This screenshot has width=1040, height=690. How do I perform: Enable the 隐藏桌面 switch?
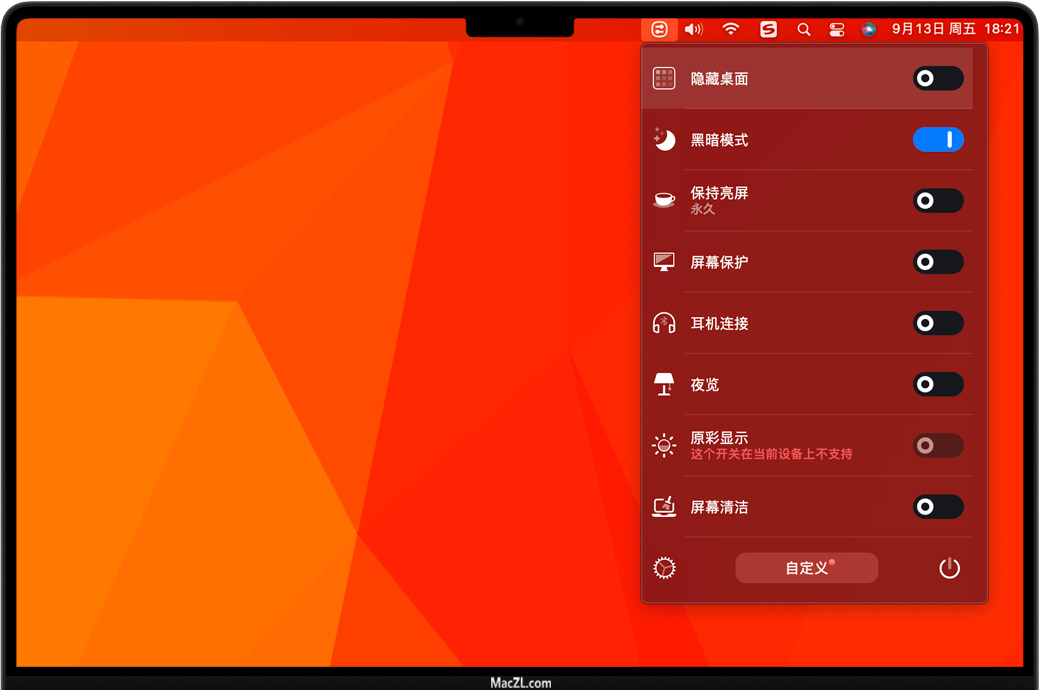click(x=938, y=78)
